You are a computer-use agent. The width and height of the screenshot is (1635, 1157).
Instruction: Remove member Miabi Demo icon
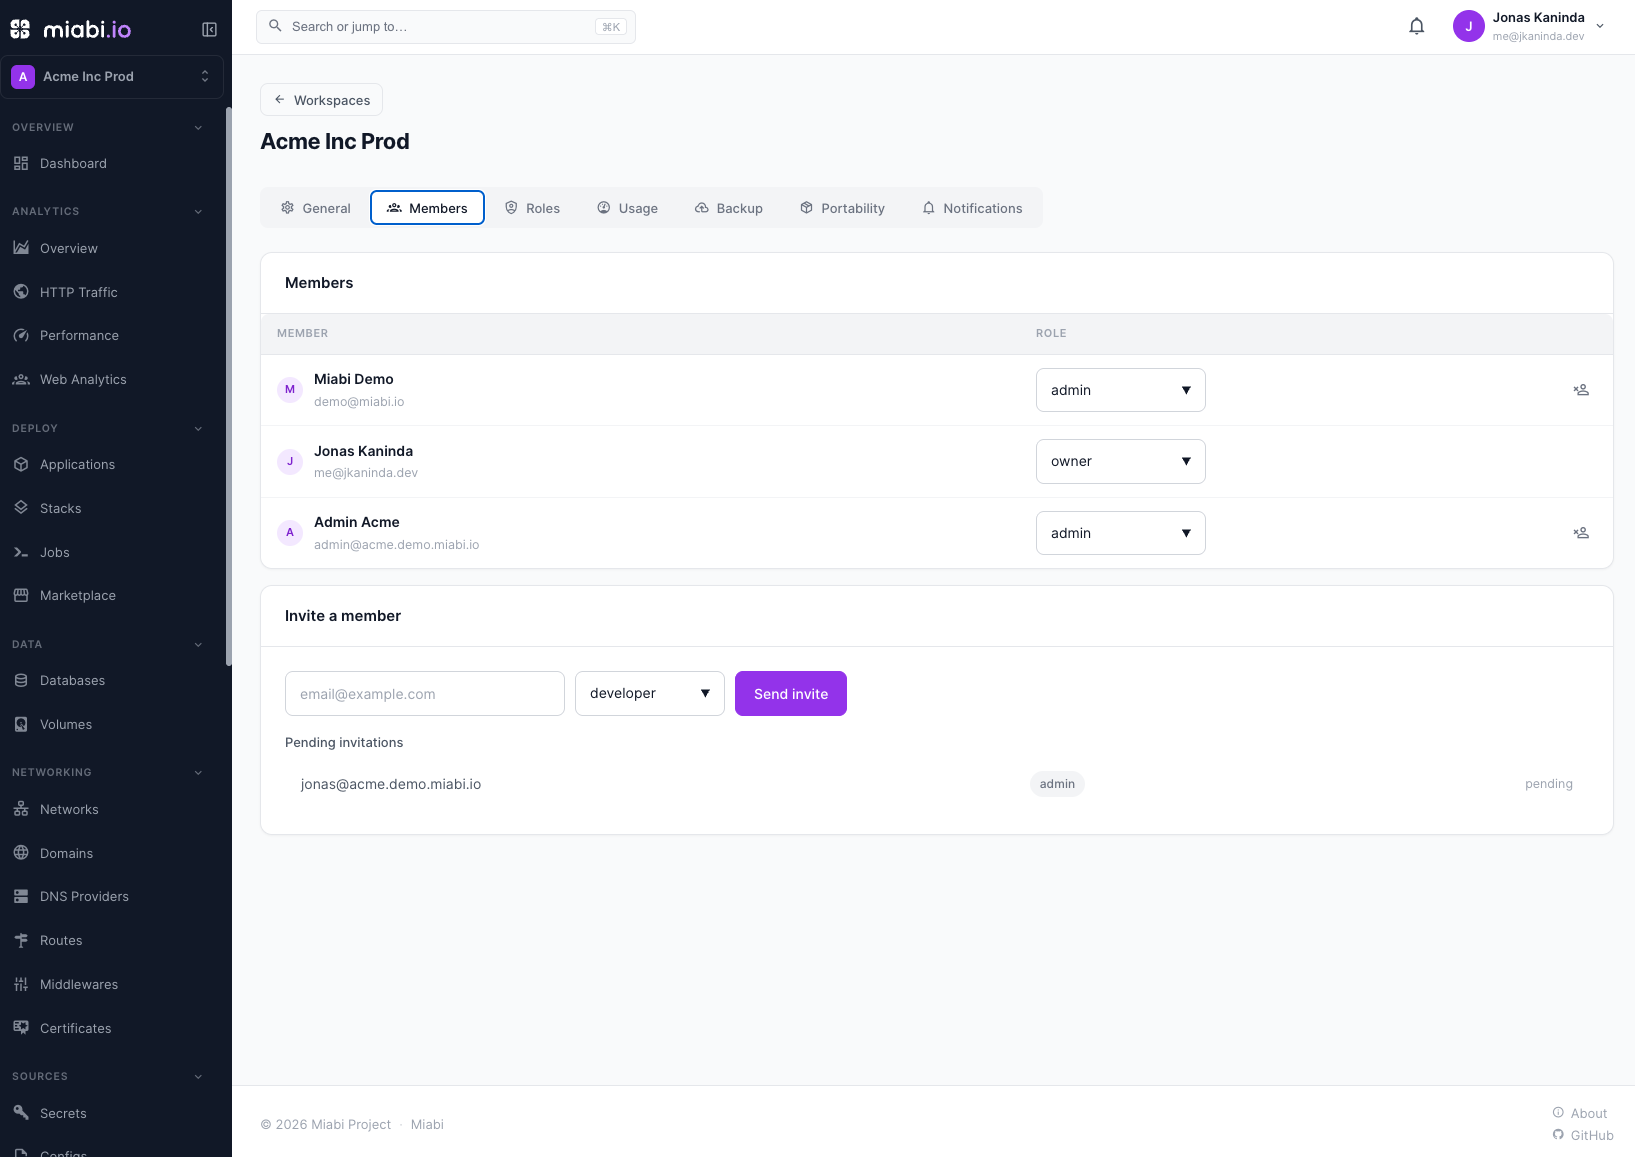point(1581,390)
